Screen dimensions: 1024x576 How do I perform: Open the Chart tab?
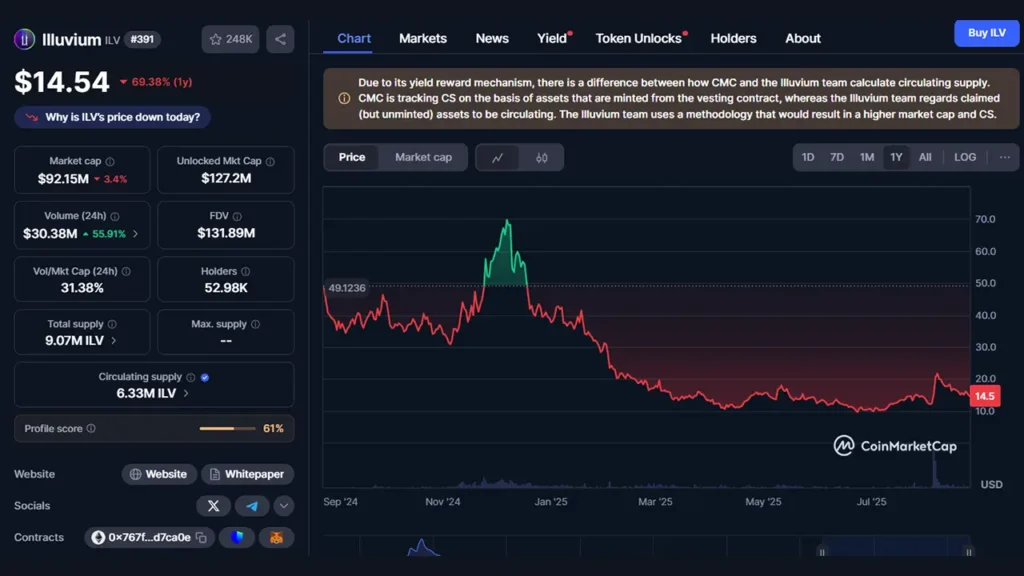(x=354, y=39)
